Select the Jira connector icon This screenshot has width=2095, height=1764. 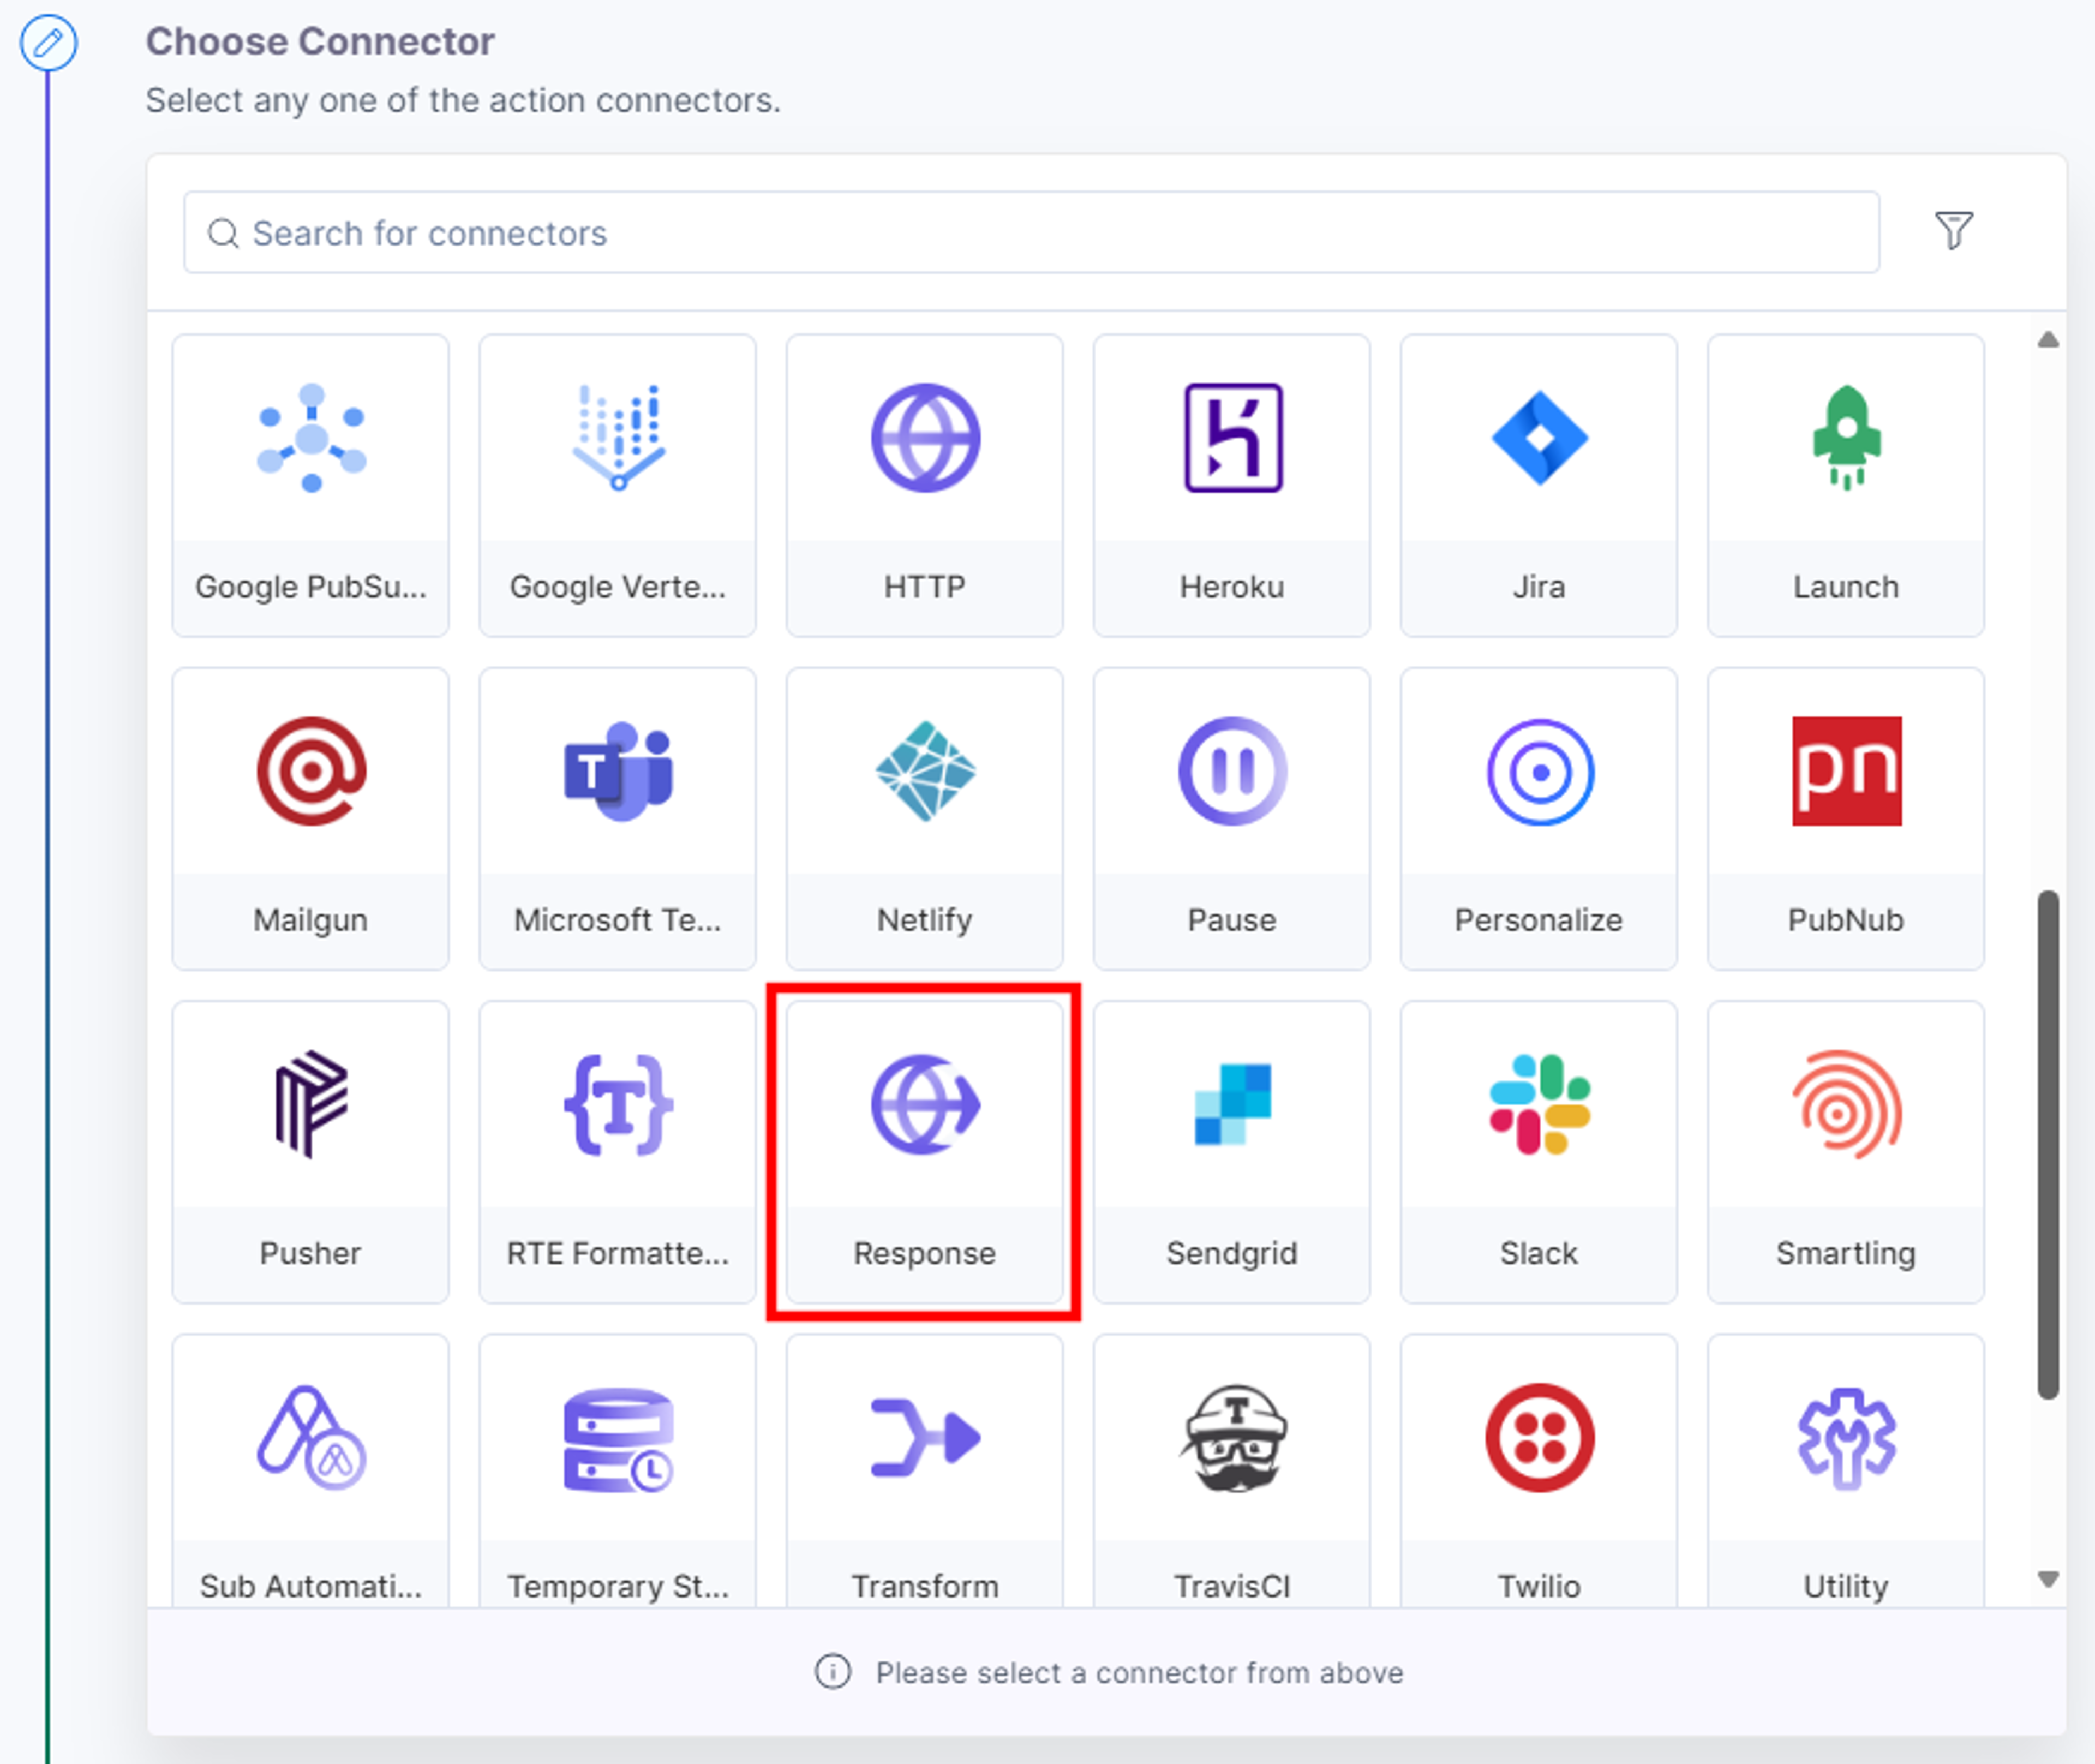coord(1539,438)
